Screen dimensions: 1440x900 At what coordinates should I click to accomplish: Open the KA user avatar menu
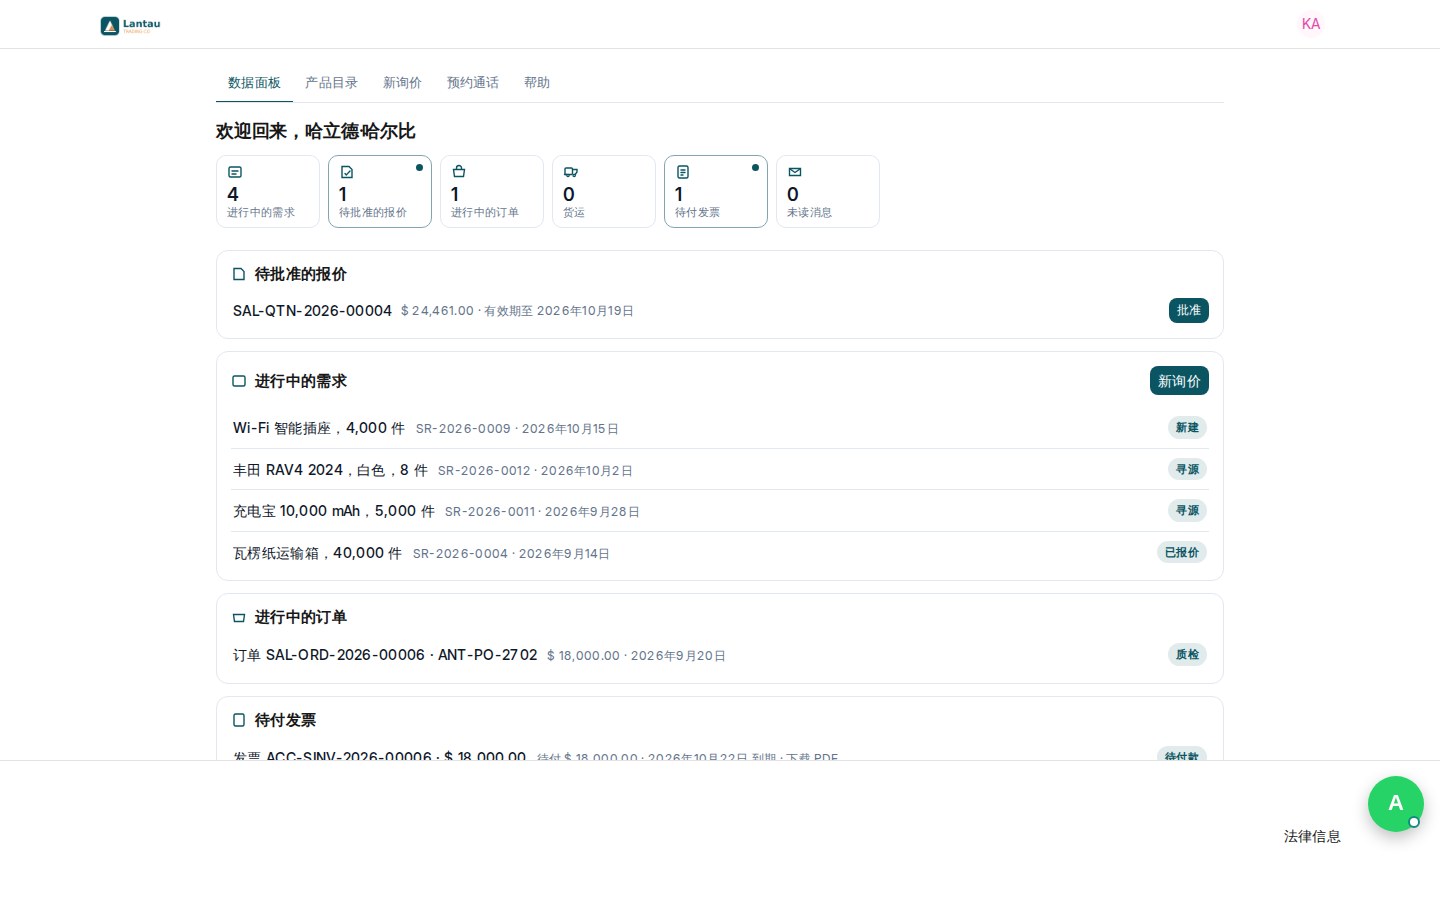coord(1310,24)
